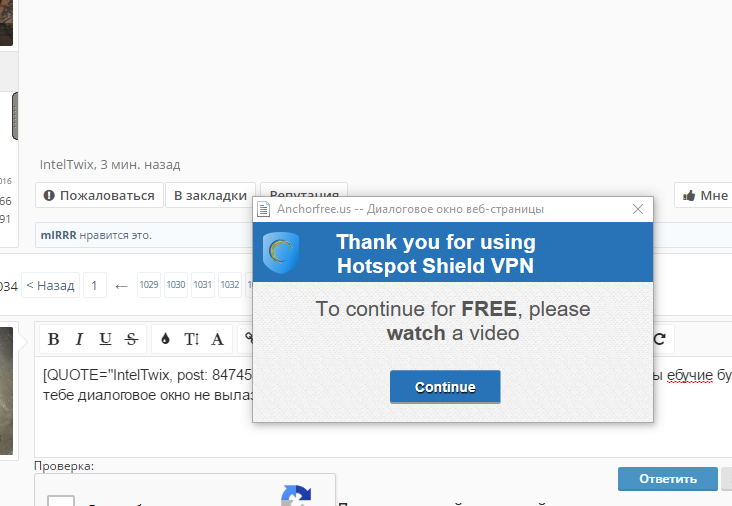Open the Репутация button behind the dialog

point(304,190)
